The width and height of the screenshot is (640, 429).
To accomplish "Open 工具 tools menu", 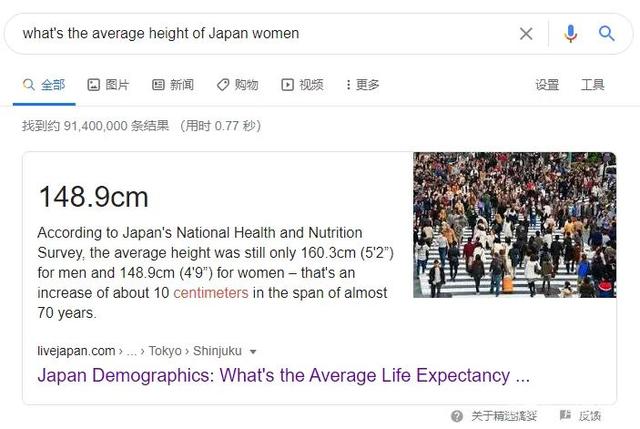I will click(593, 85).
